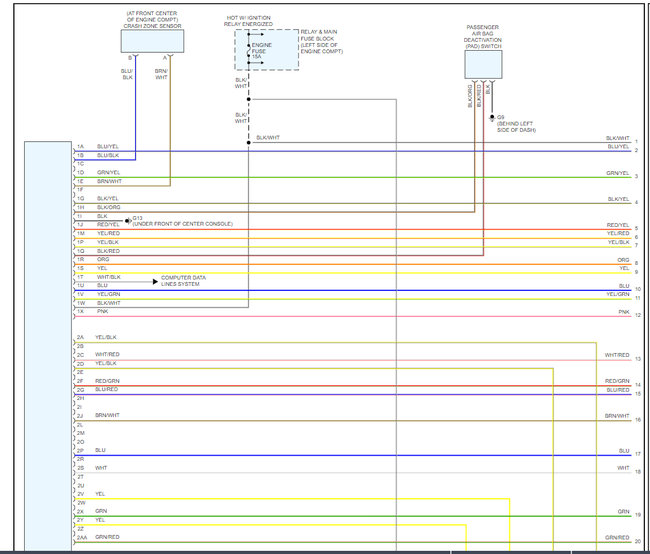Click pin label 2A
Screen dimensions: 650x554
coord(80,337)
